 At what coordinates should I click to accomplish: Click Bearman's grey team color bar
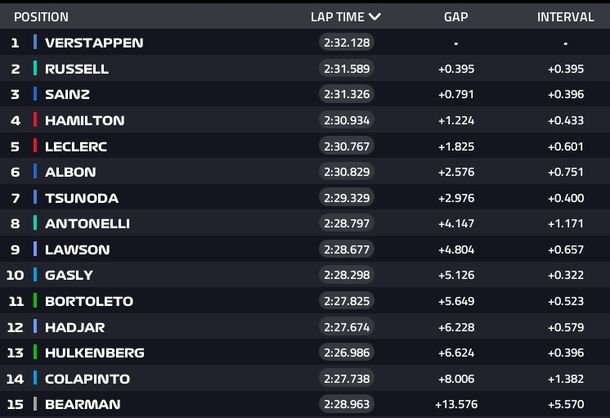(35, 404)
